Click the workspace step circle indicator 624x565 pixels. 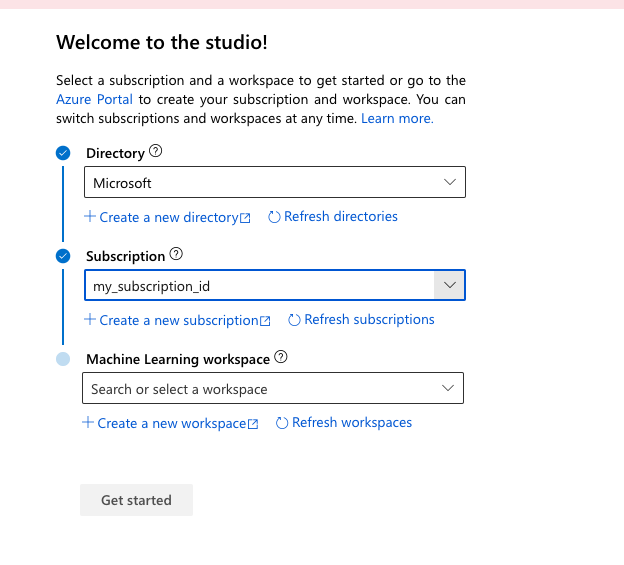coord(63,359)
